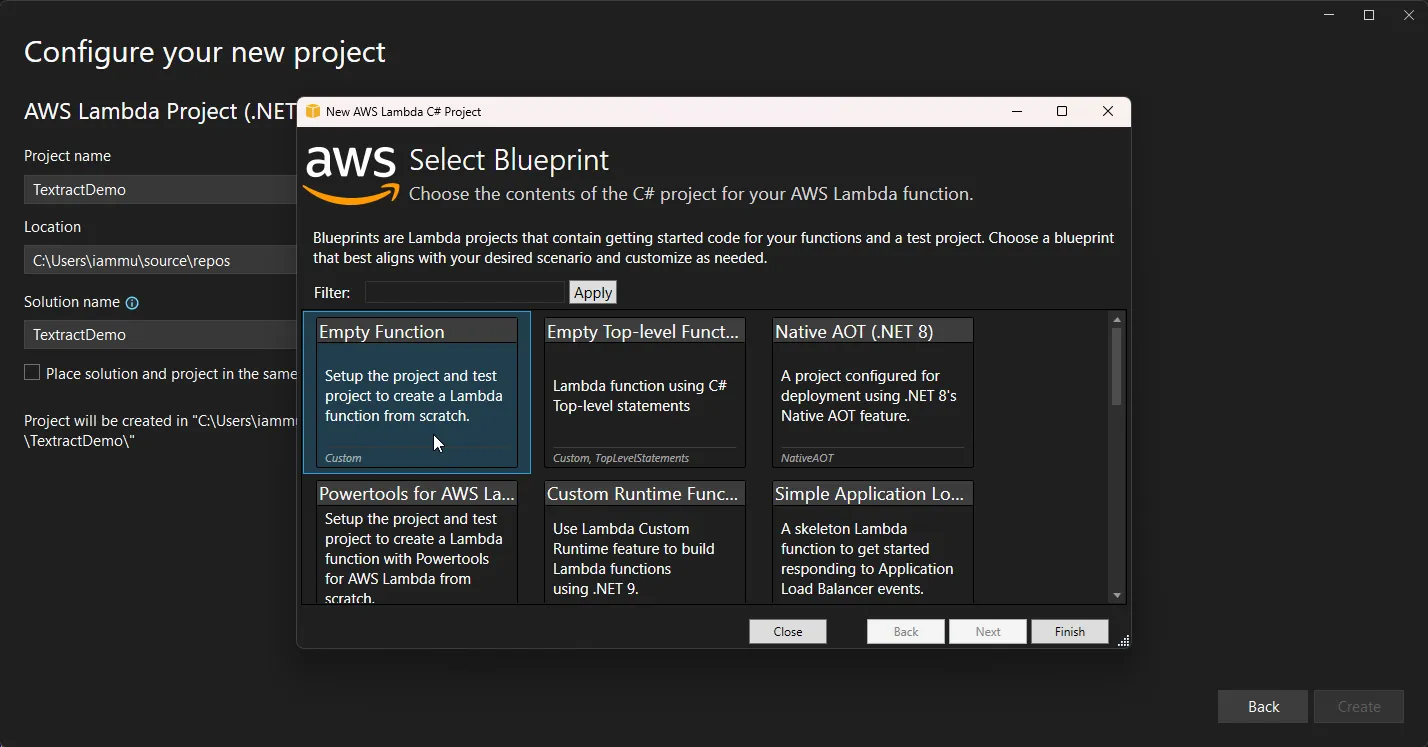Click the Solution name info icon
This screenshot has width=1428, height=747.
132,303
